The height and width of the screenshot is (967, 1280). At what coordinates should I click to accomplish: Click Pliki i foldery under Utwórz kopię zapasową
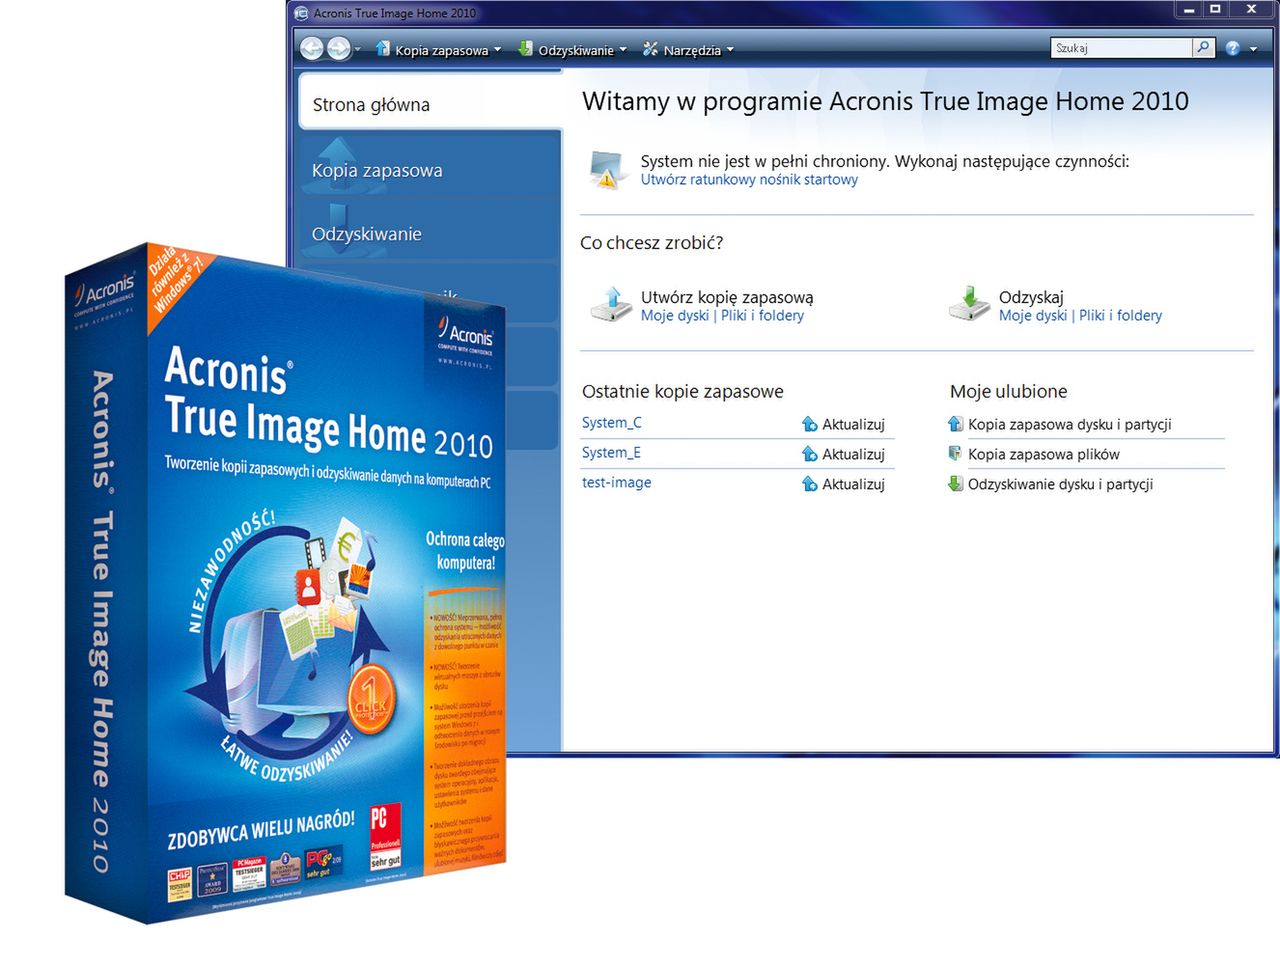(x=762, y=316)
